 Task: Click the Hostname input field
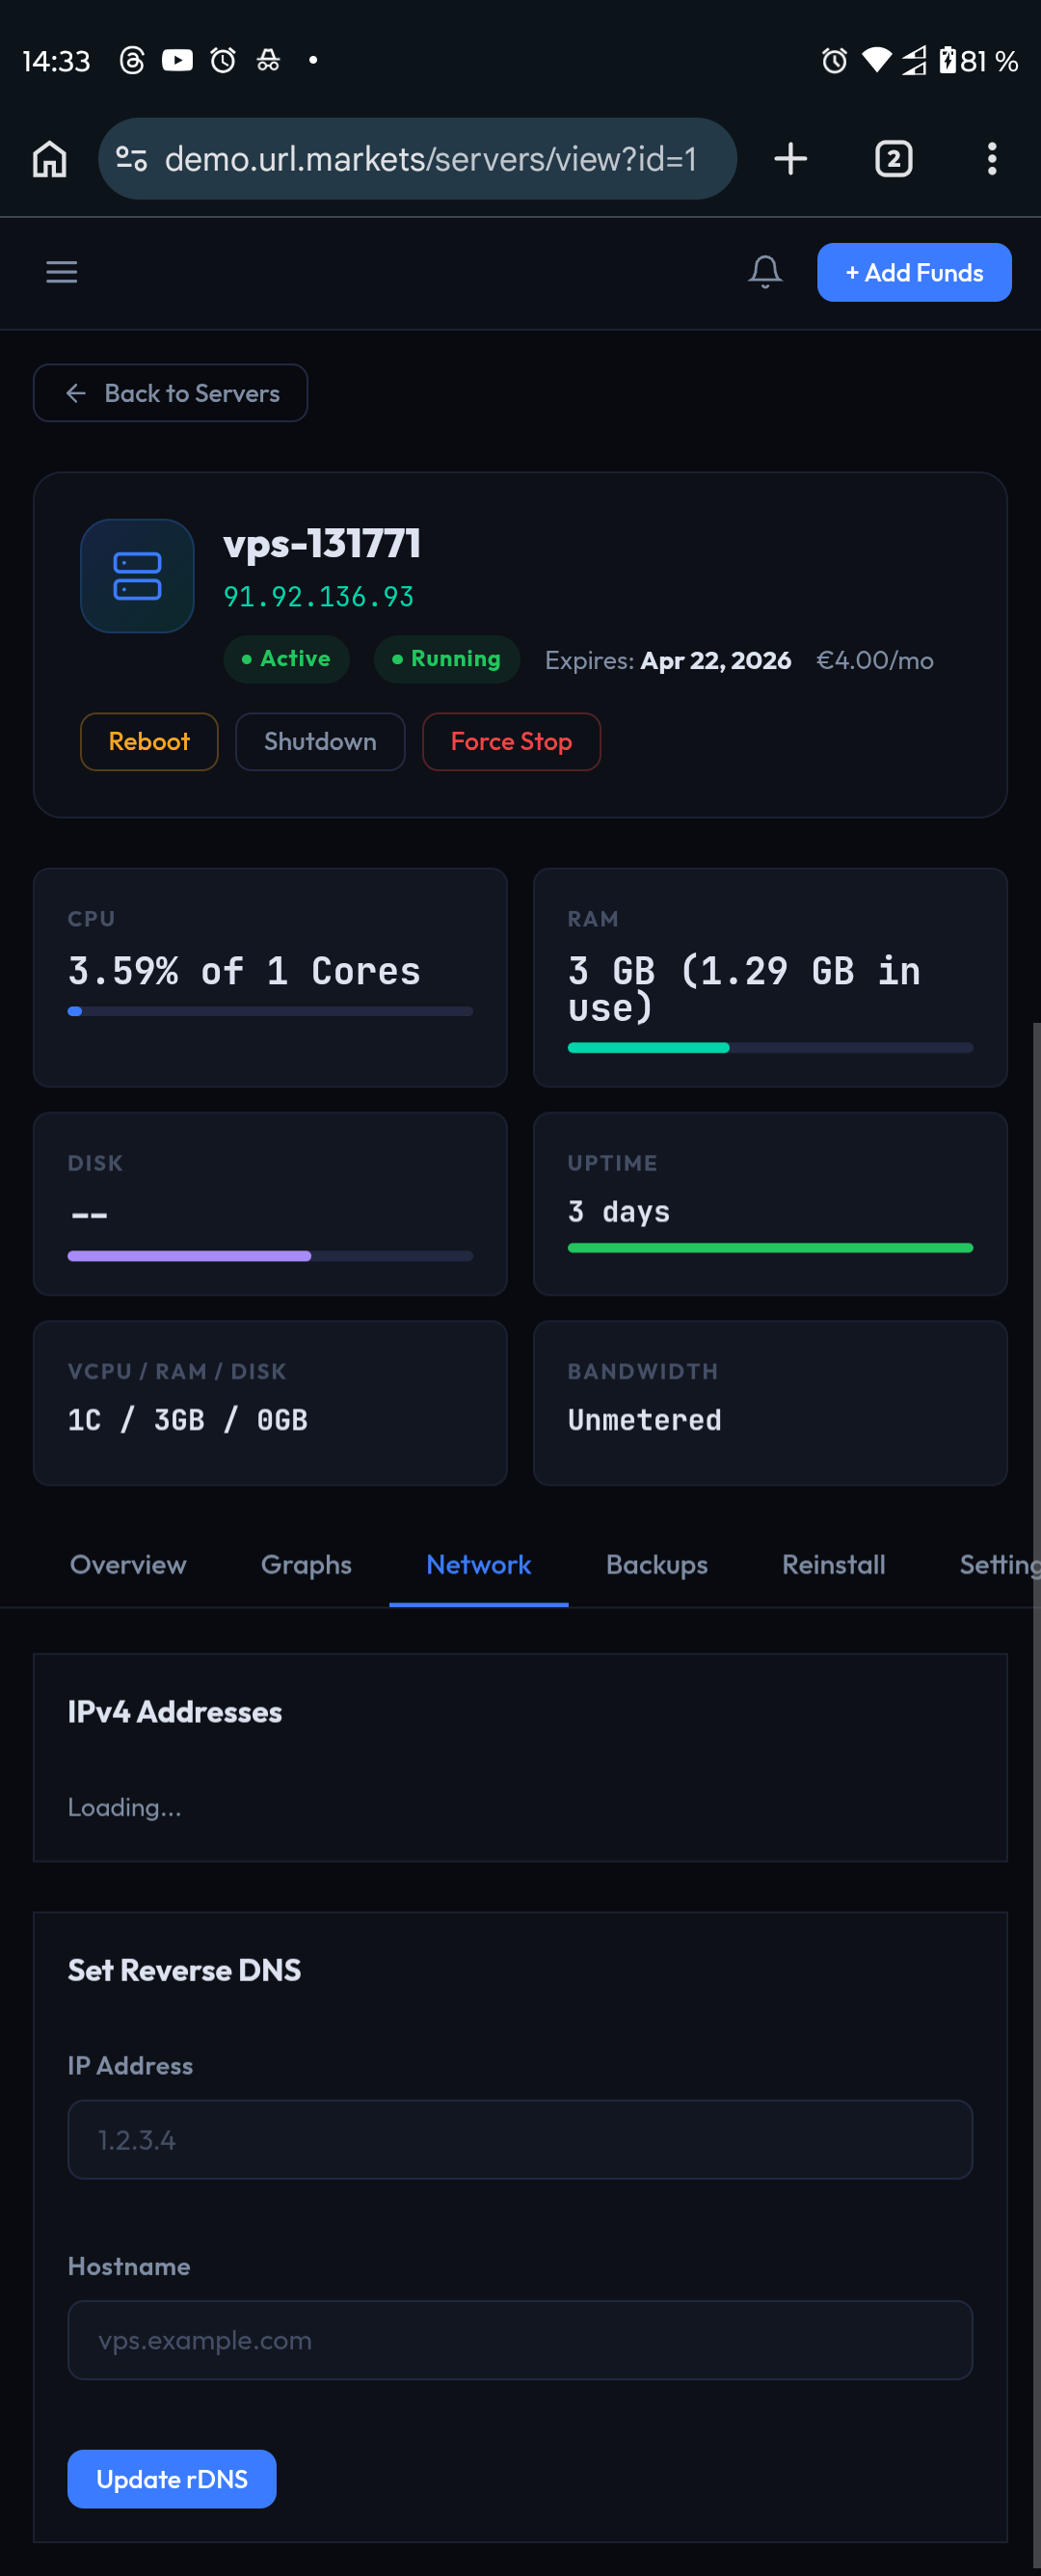click(520, 2340)
